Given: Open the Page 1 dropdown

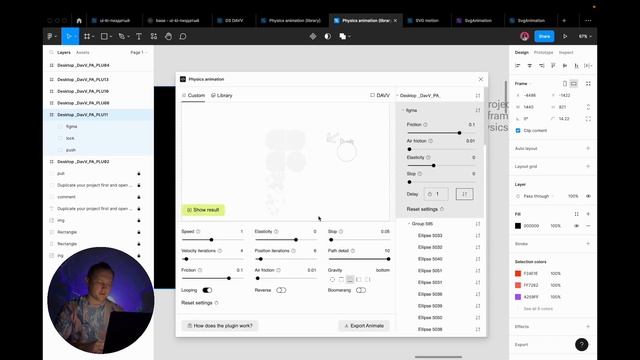Looking at the screenshot, I should coord(139,53).
